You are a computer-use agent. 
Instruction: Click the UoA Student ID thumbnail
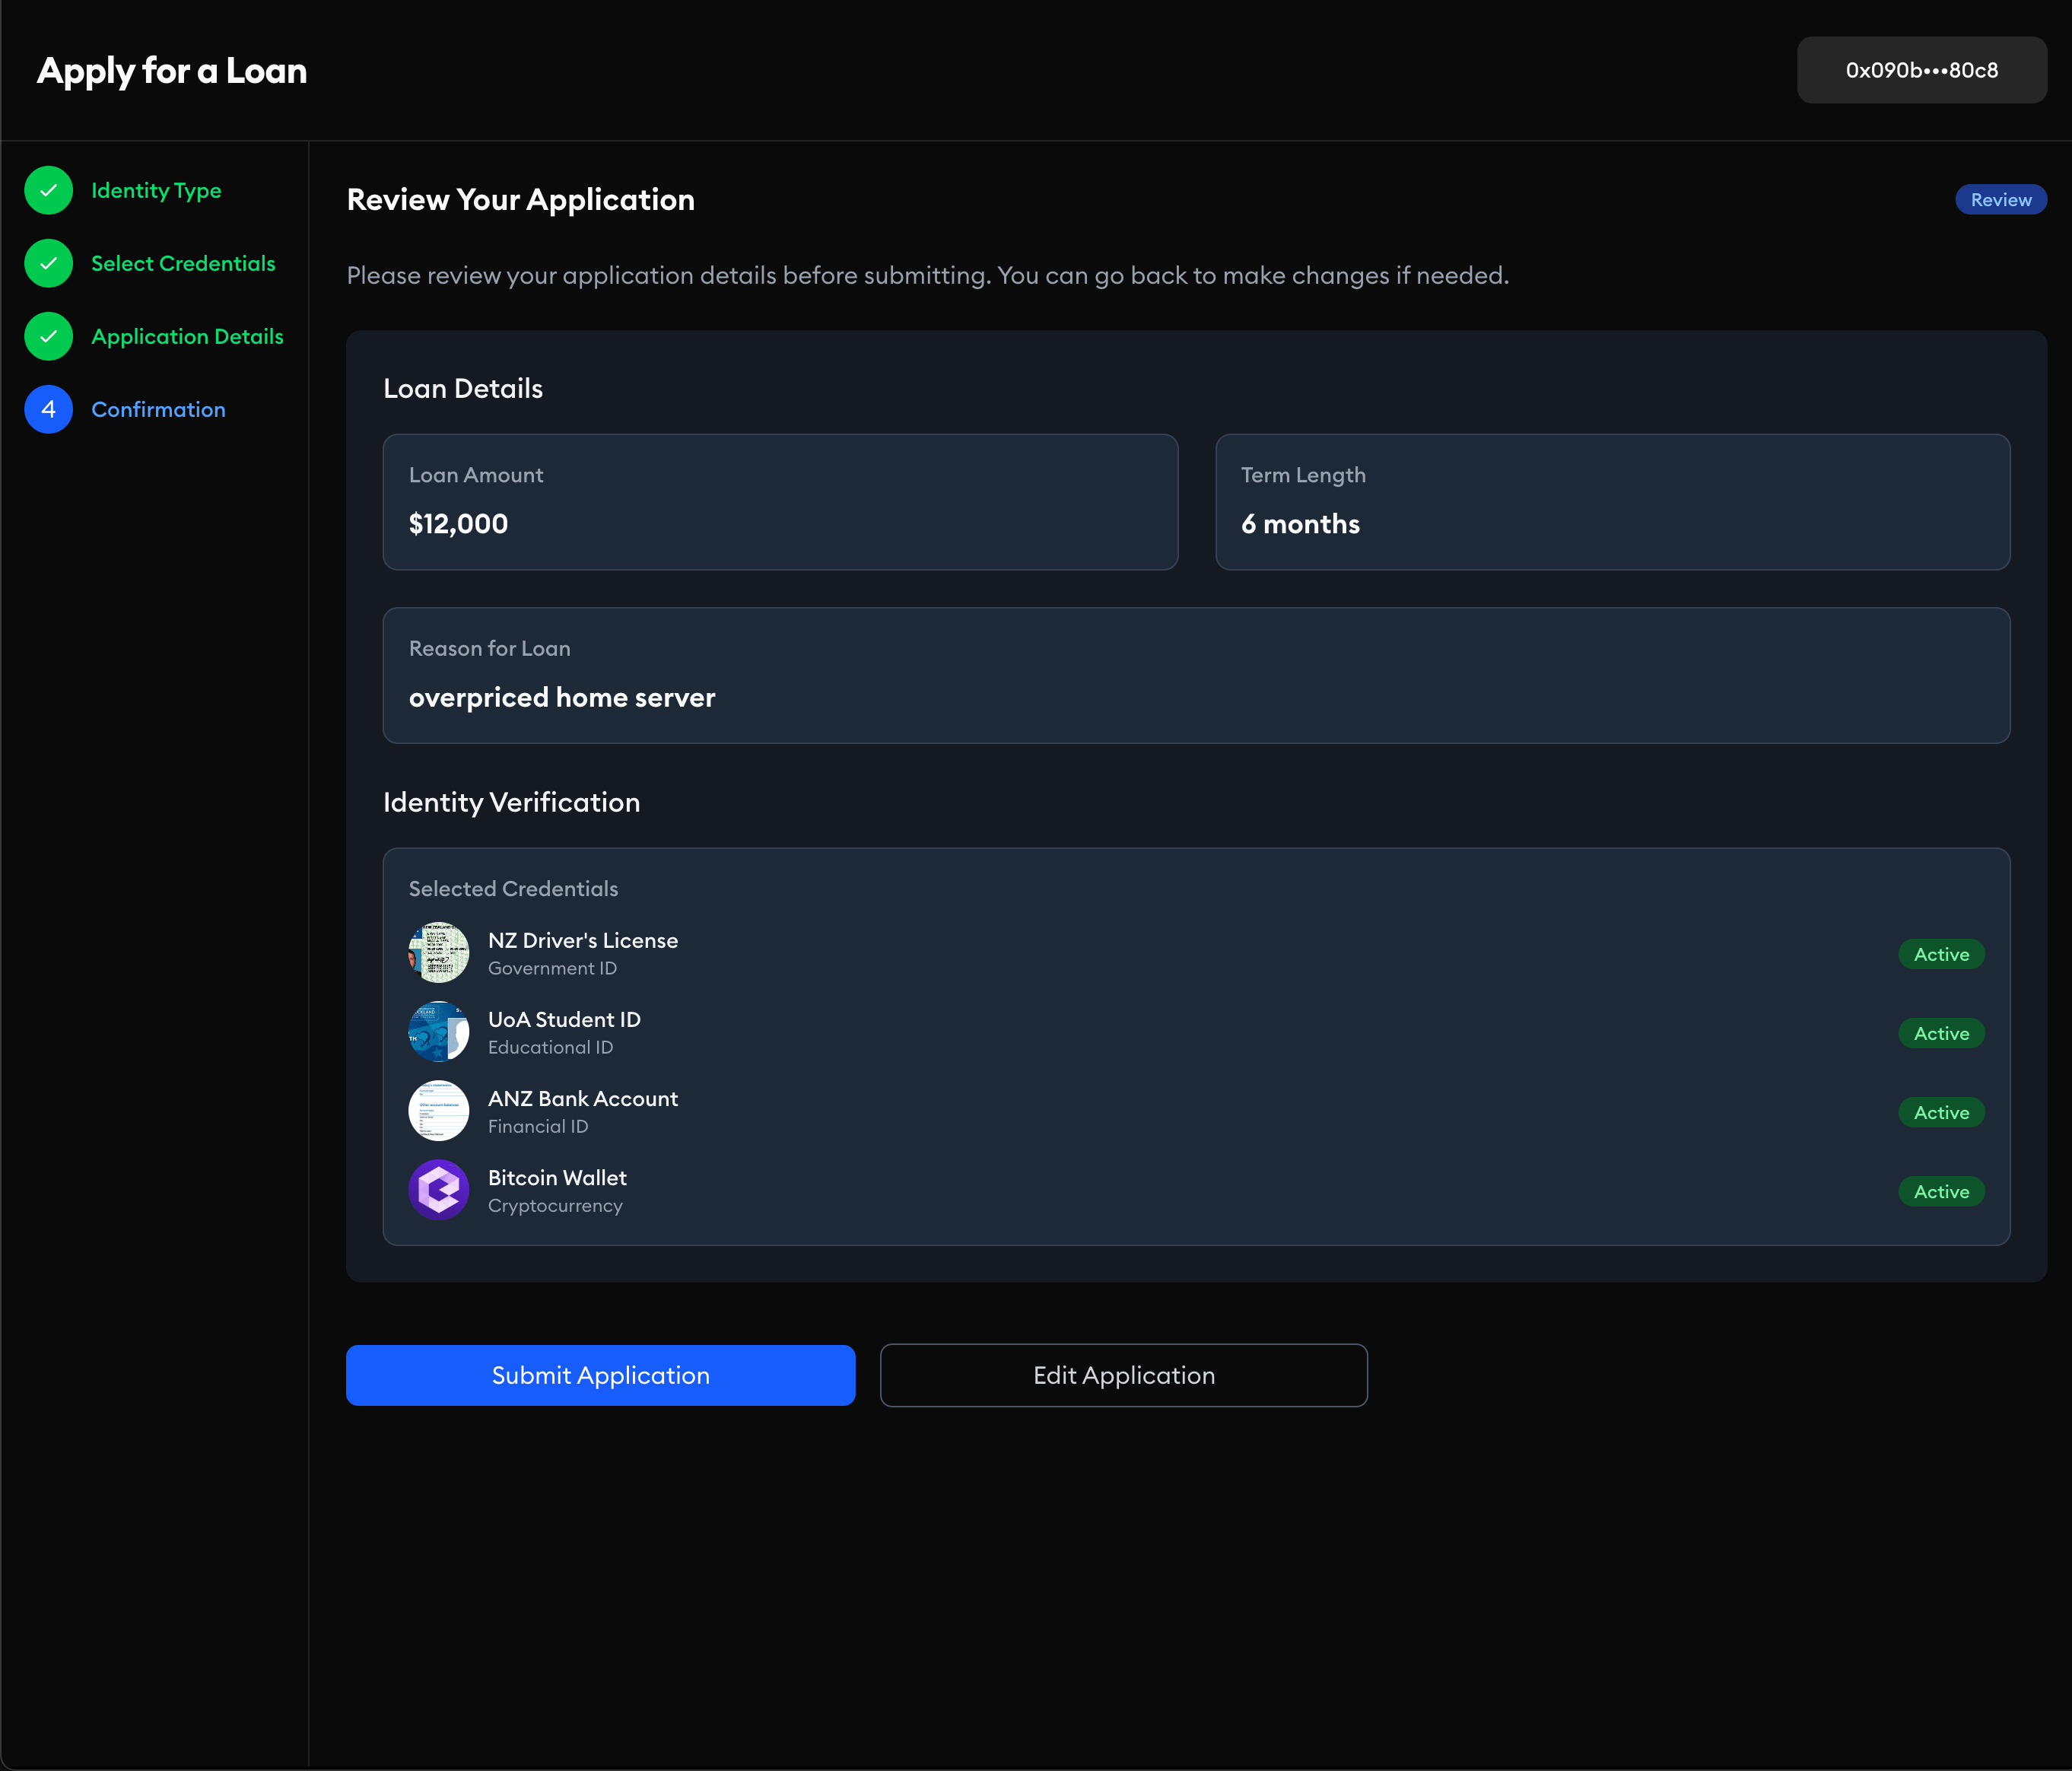click(438, 1031)
